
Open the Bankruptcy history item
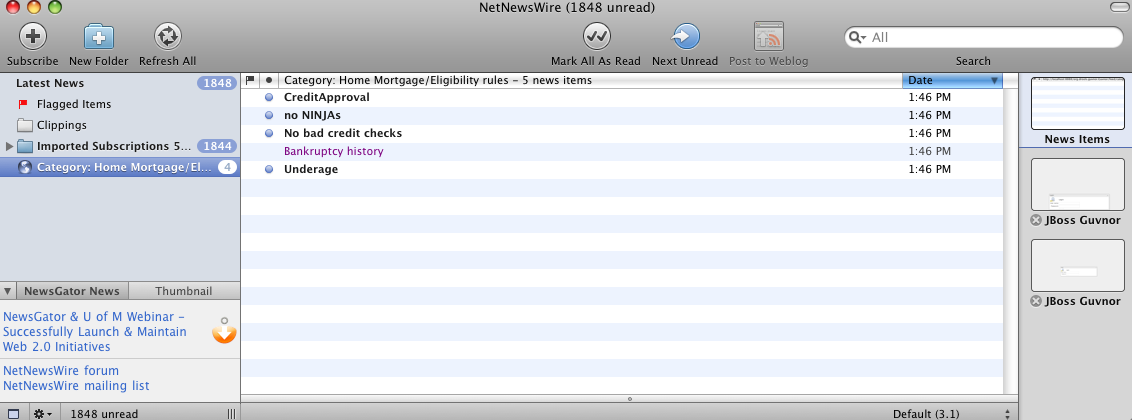pyautogui.click(x=622, y=152)
